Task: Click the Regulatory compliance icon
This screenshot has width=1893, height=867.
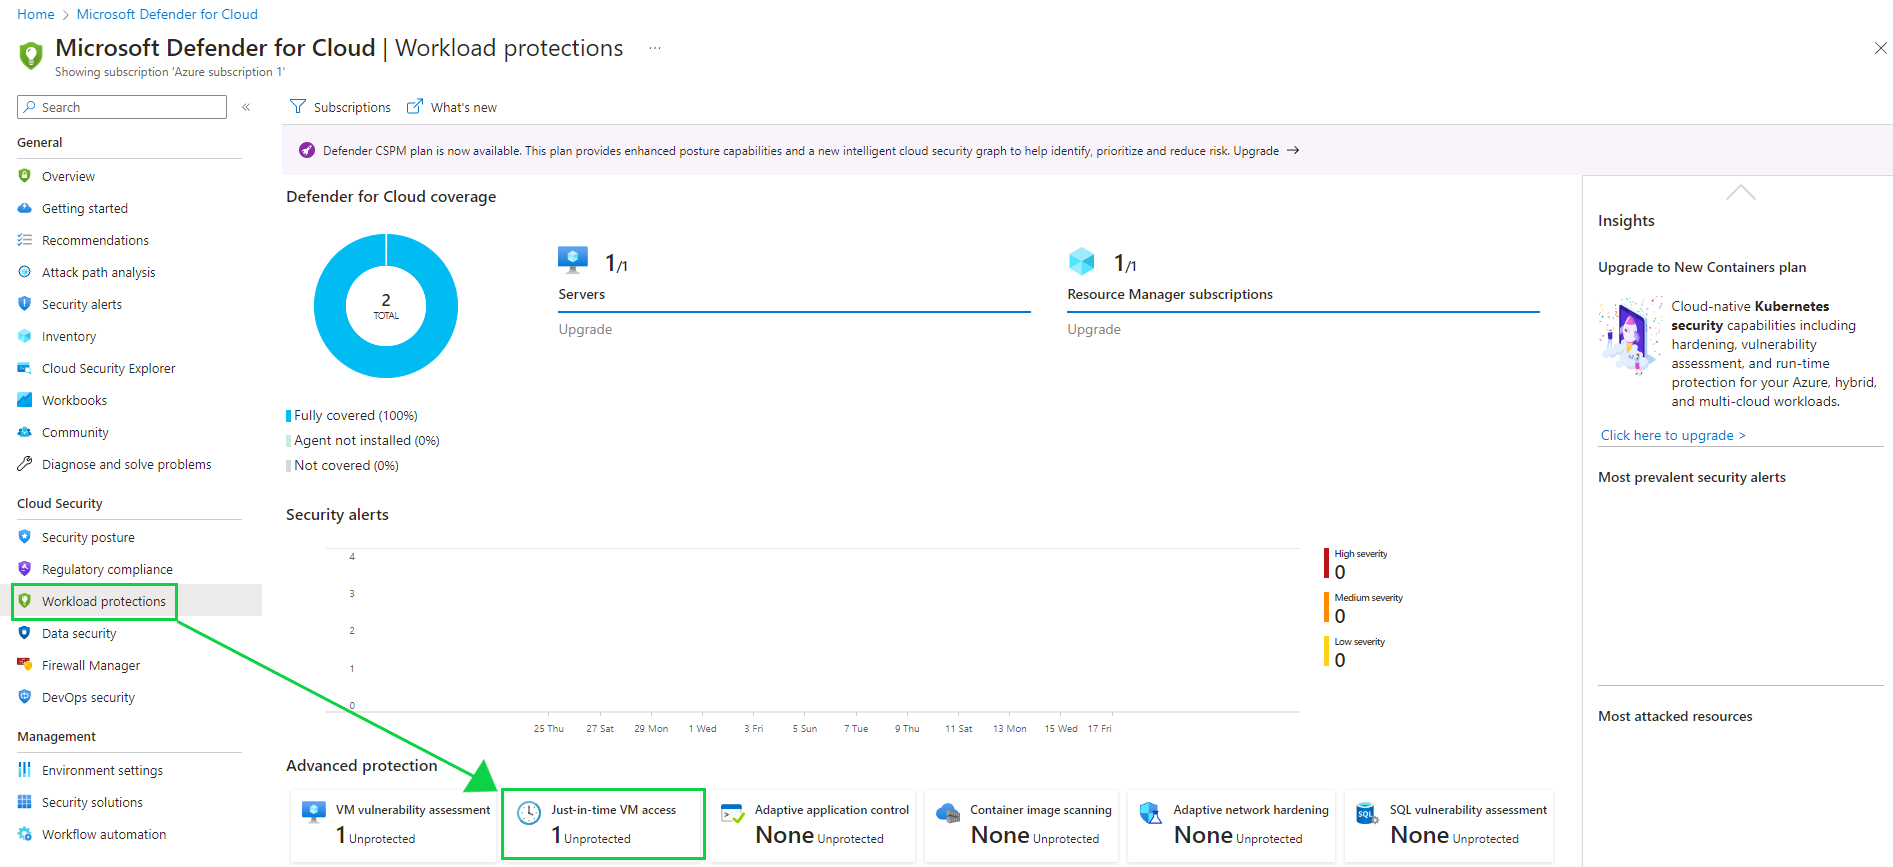Action: pyautogui.click(x=25, y=569)
